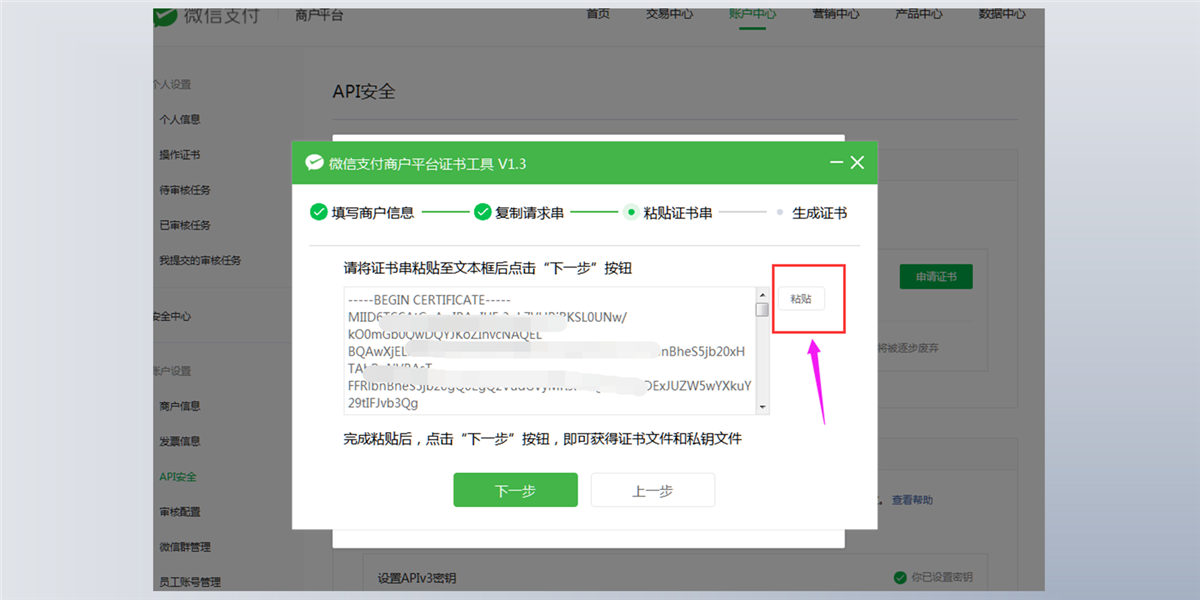Open the 交易中心 tab
The image size is (1200, 600).
coord(669,14)
